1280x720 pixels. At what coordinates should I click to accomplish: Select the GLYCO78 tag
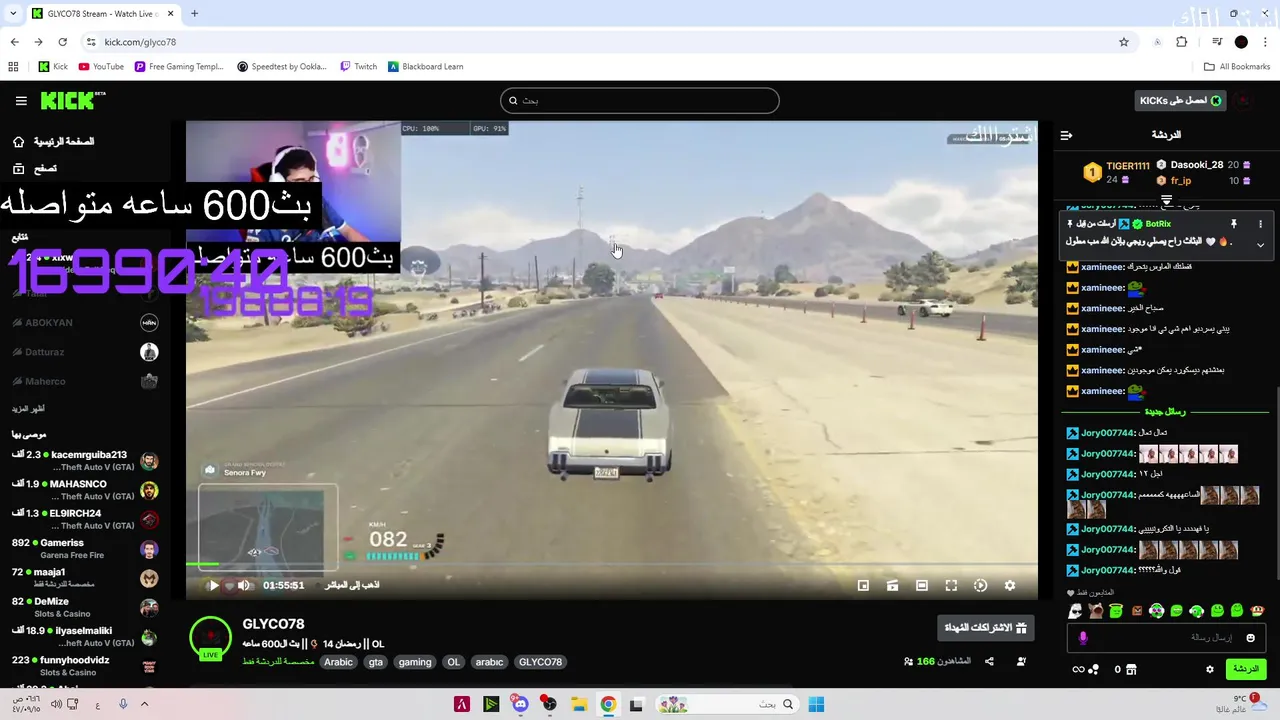pos(540,662)
